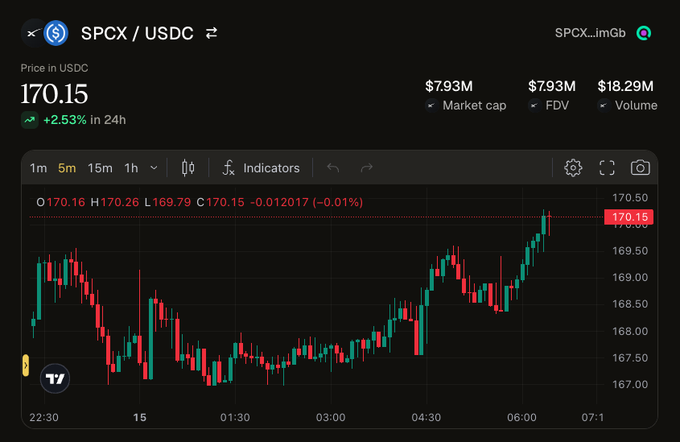Click the green avatar icon beside SPCX...imGb
This screenshot has height=442, width=680.
[644, 33]
